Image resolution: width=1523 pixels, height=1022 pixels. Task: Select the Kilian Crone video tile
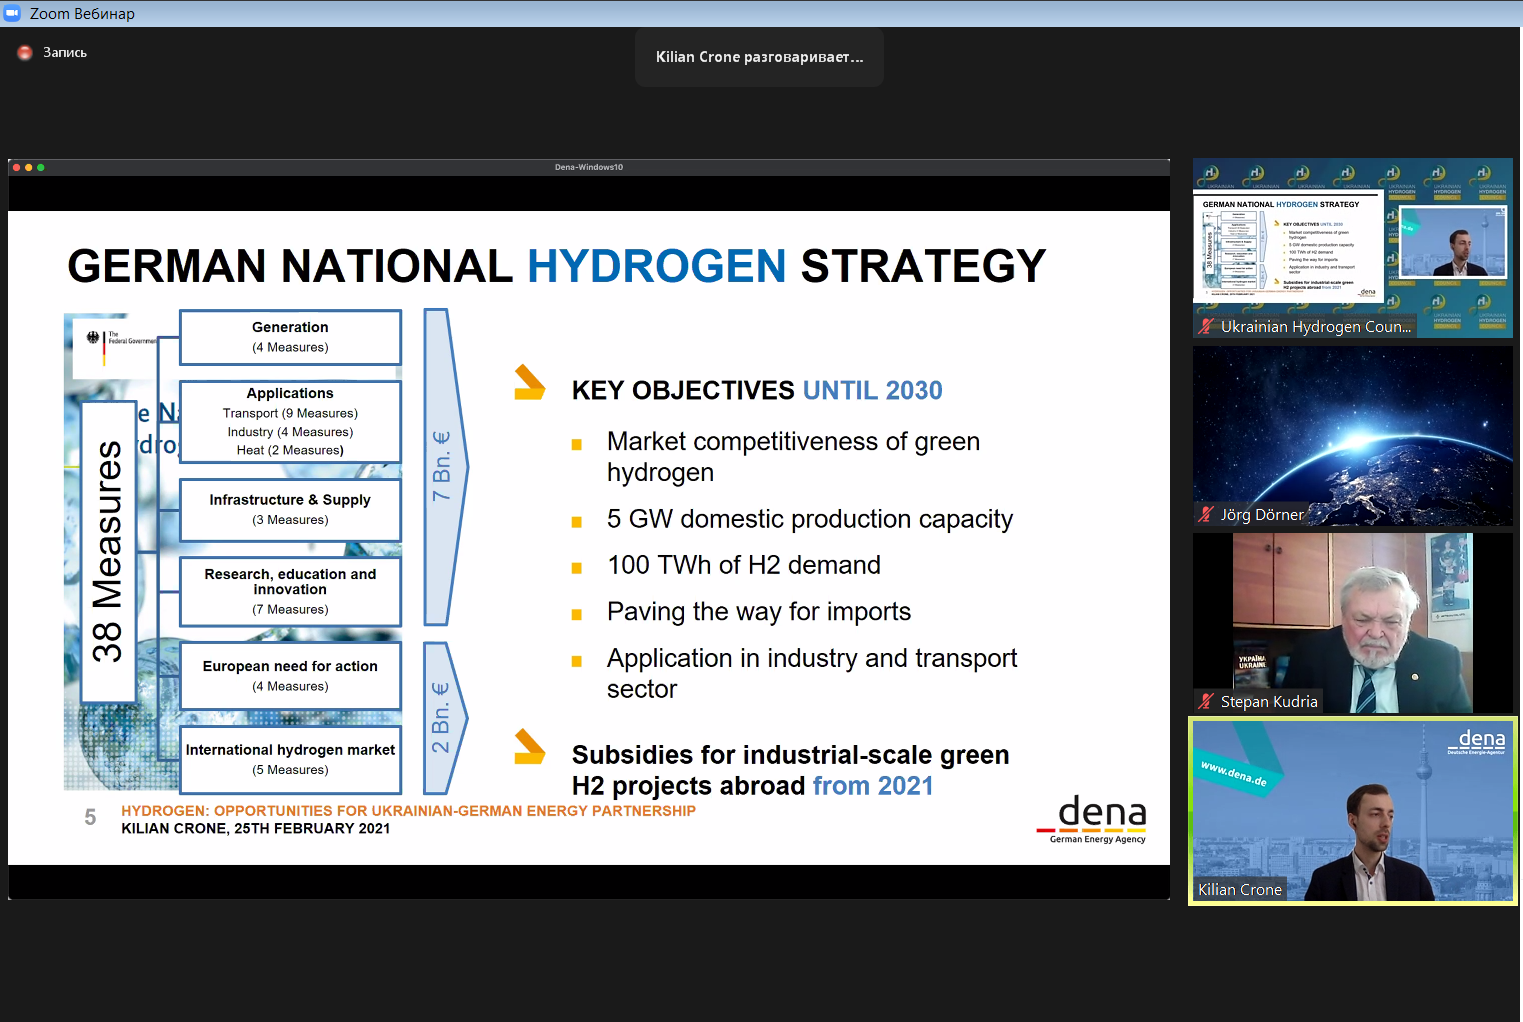click(1352, 810)
